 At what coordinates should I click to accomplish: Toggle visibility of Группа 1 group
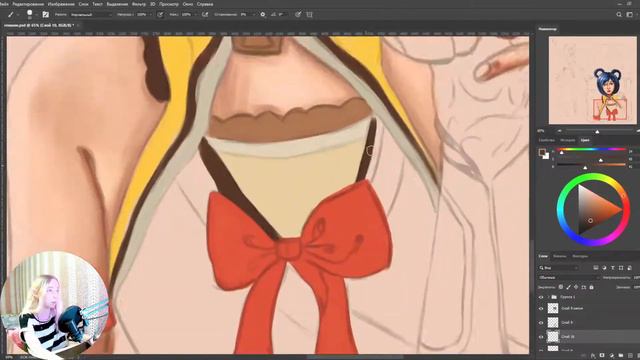pyautogui.click(x=541, y=297)
